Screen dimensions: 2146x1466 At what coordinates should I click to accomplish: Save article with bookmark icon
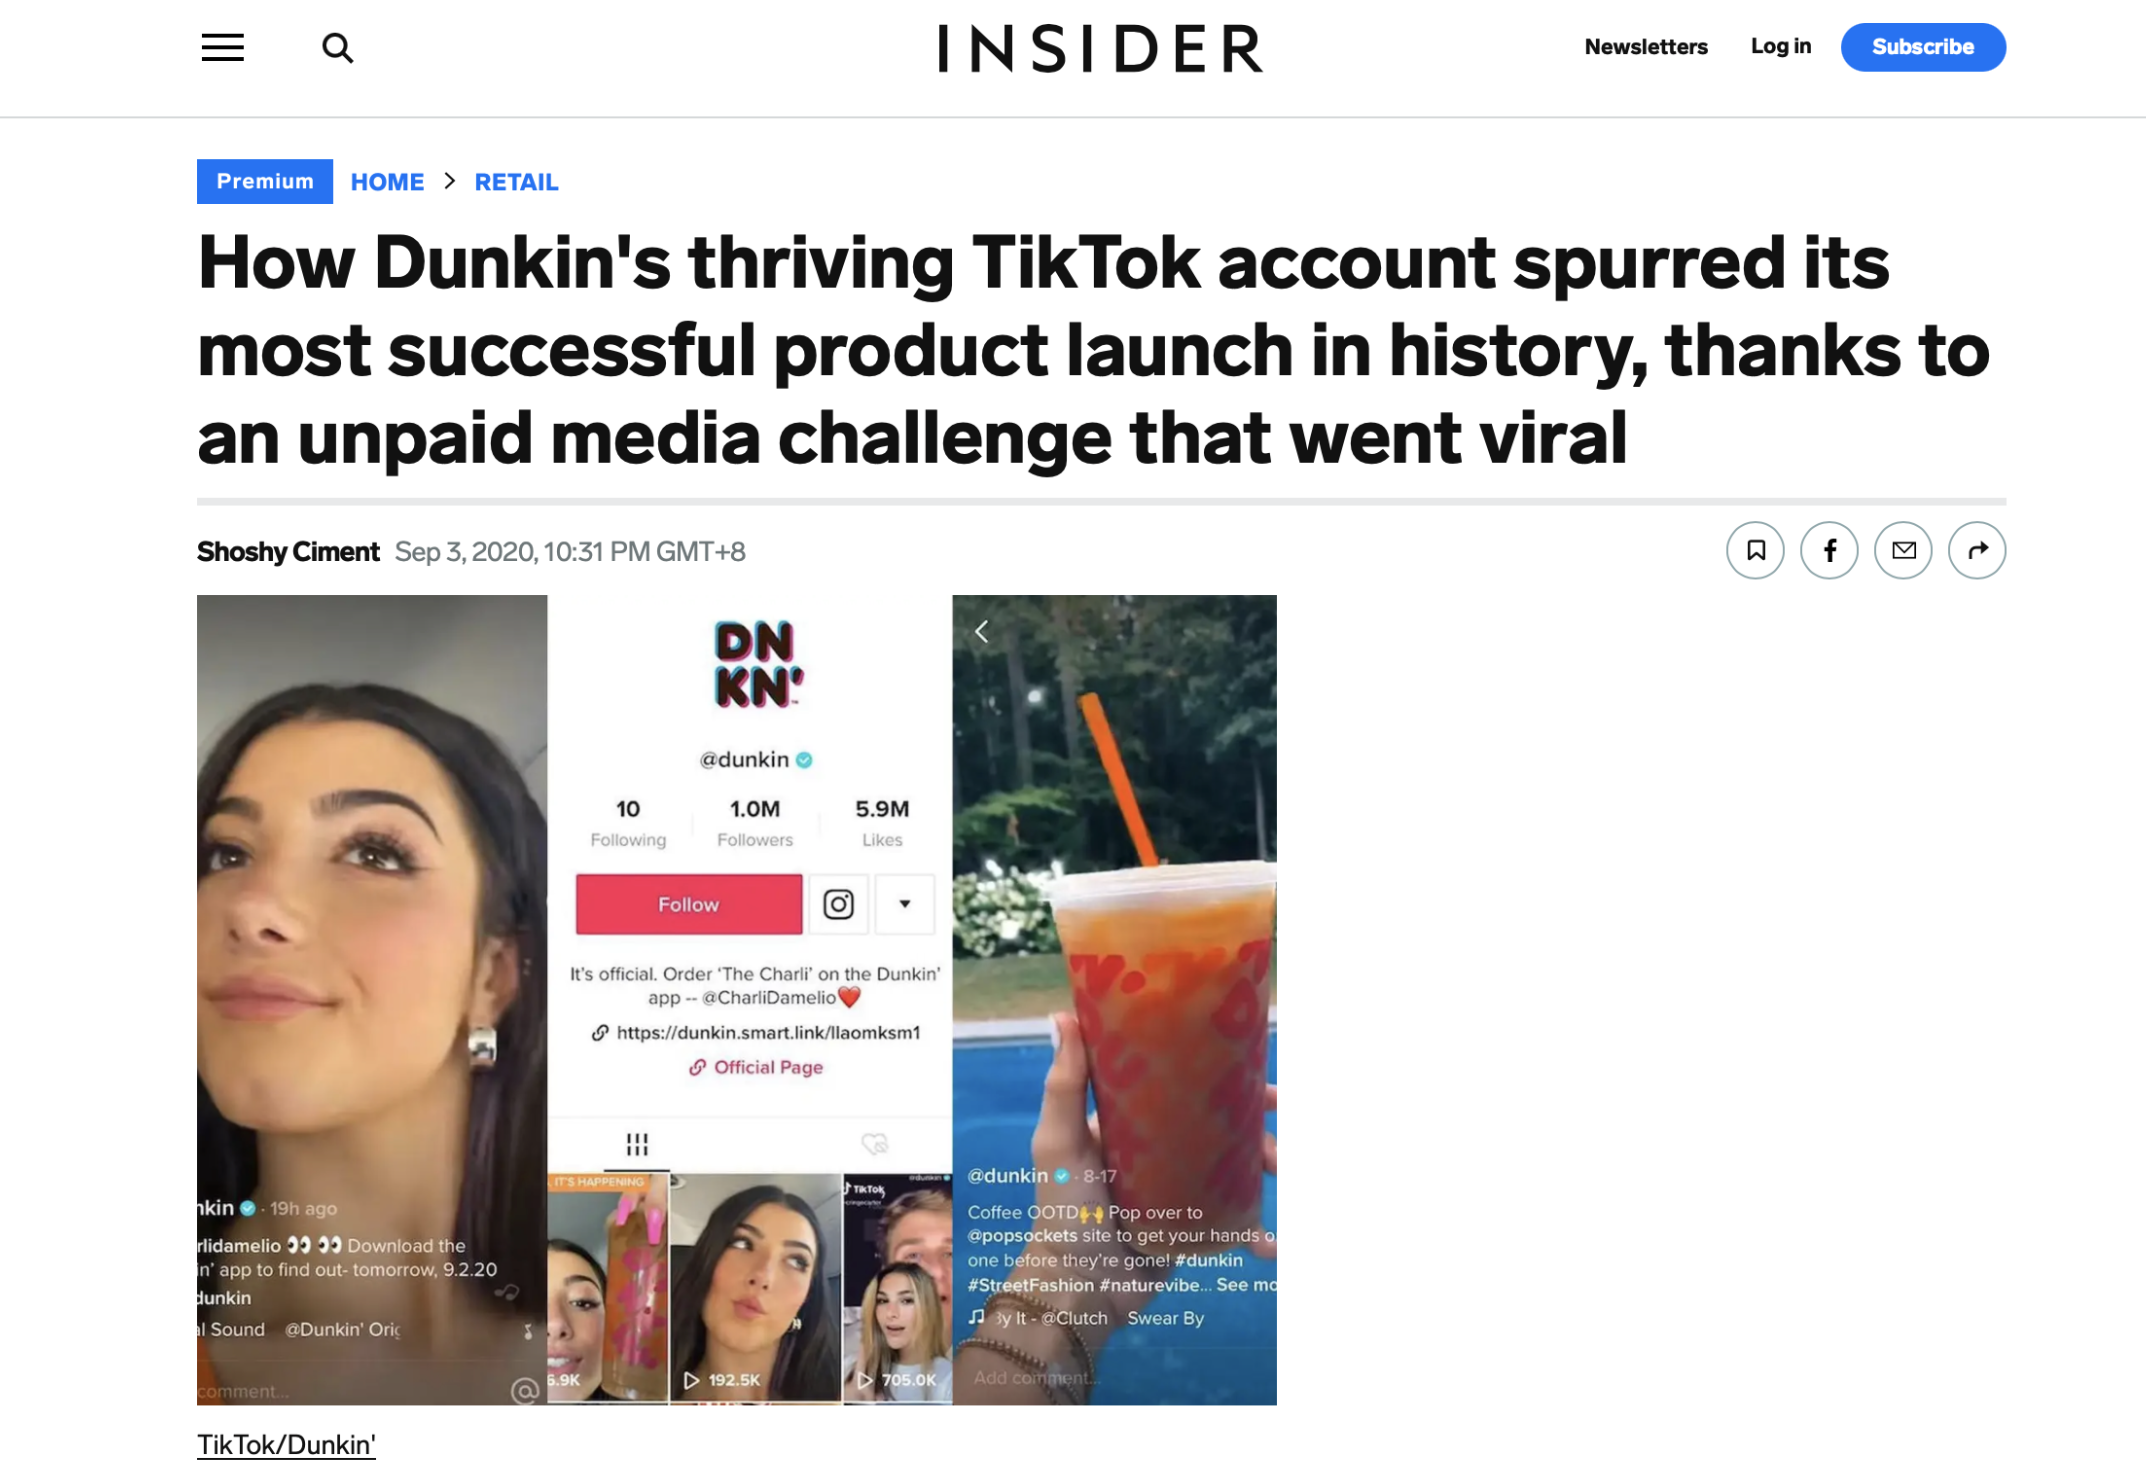tap(1755, 550)
